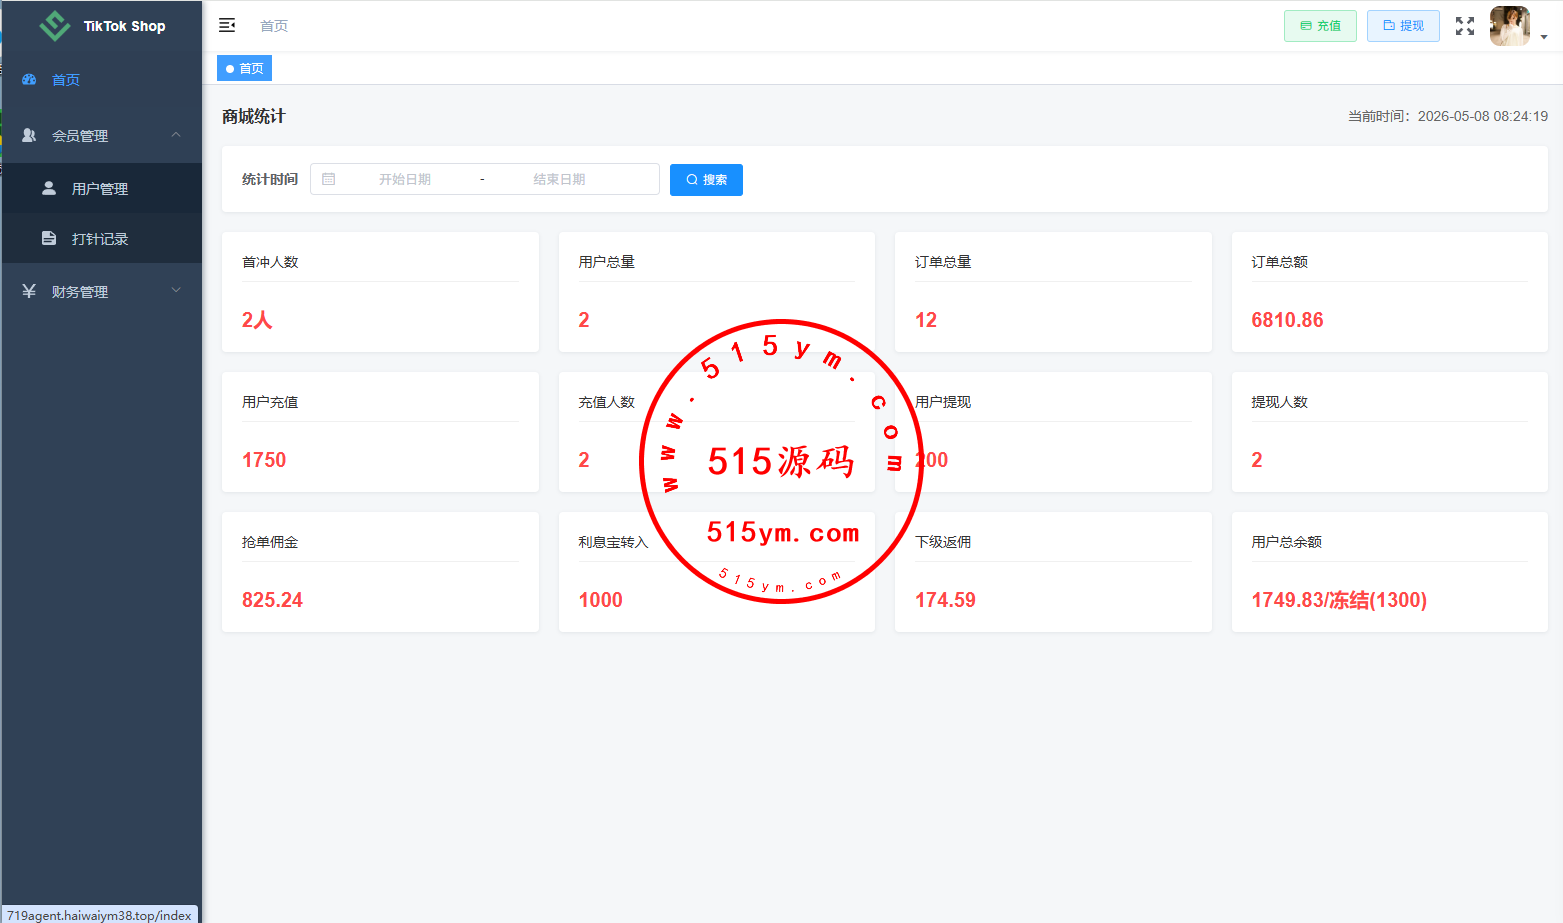
Task: Collapse sidebar with the hamburger menu icon
Action: (227, 25)
